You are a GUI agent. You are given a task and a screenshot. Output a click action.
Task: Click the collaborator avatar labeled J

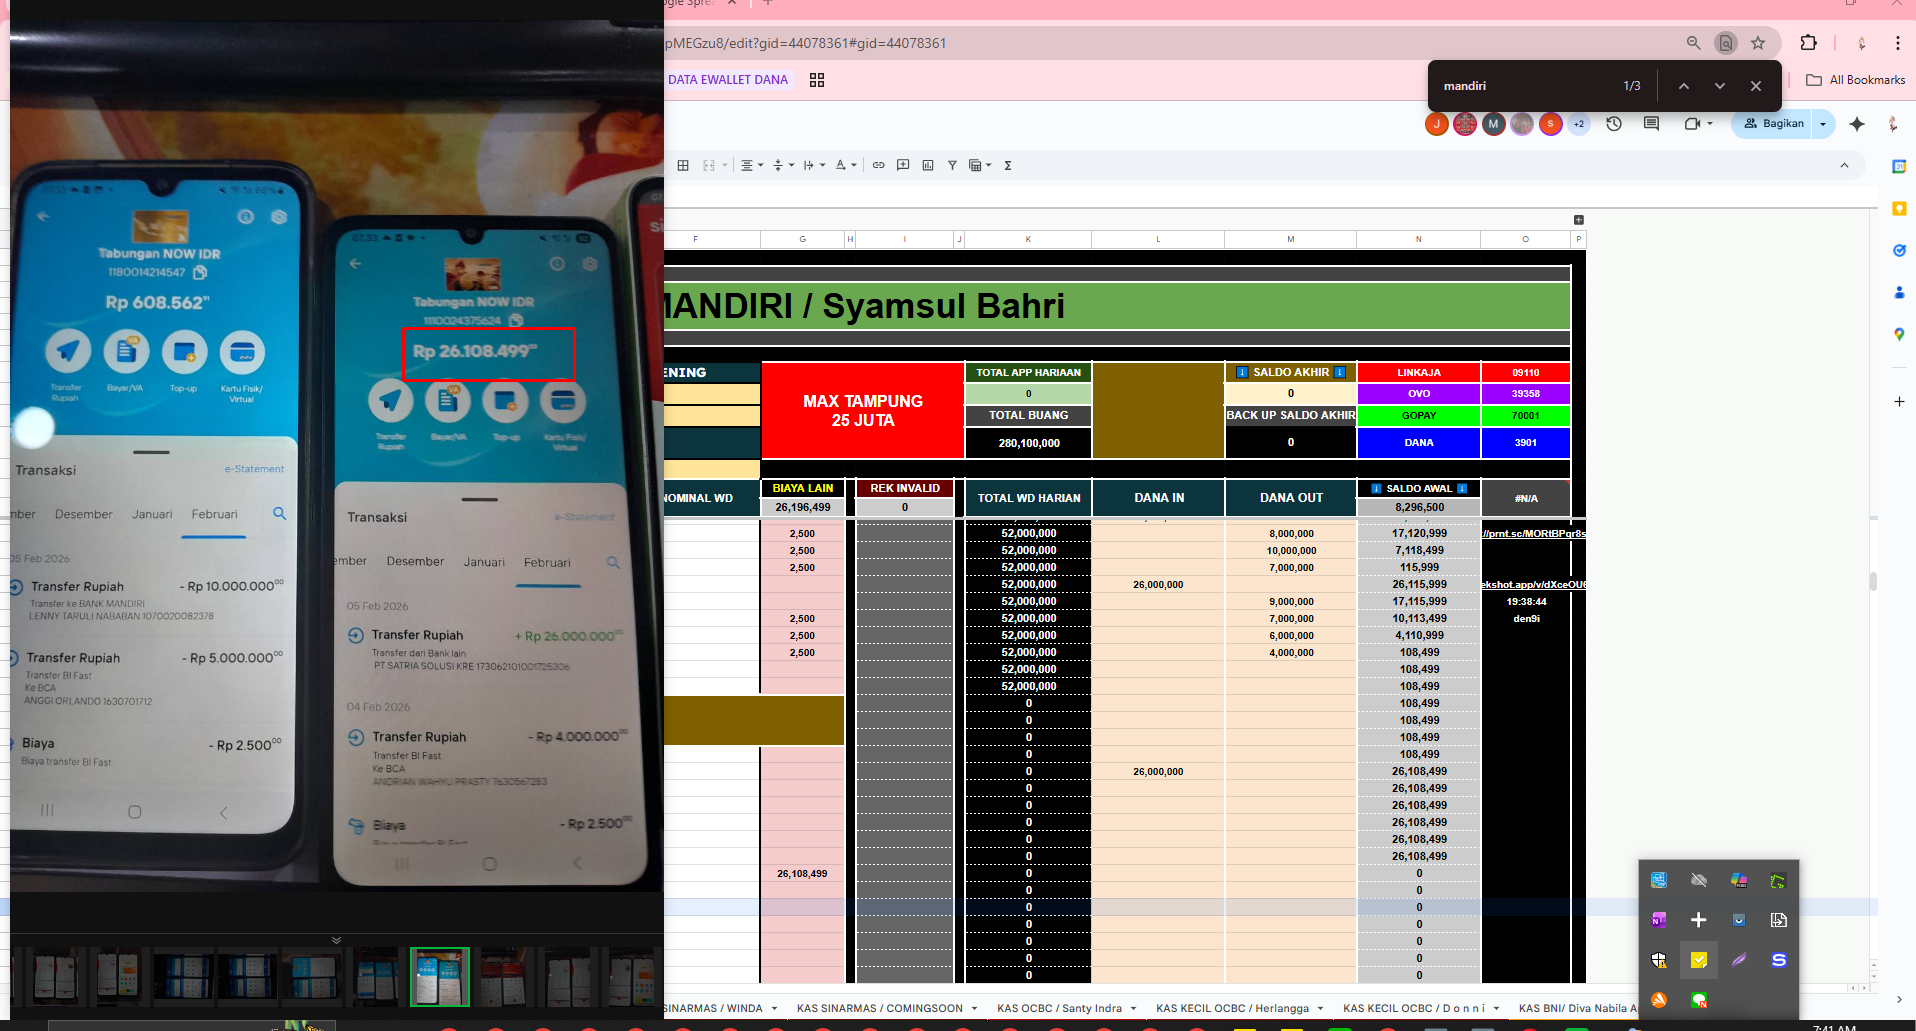click(x=1437, y=124)
